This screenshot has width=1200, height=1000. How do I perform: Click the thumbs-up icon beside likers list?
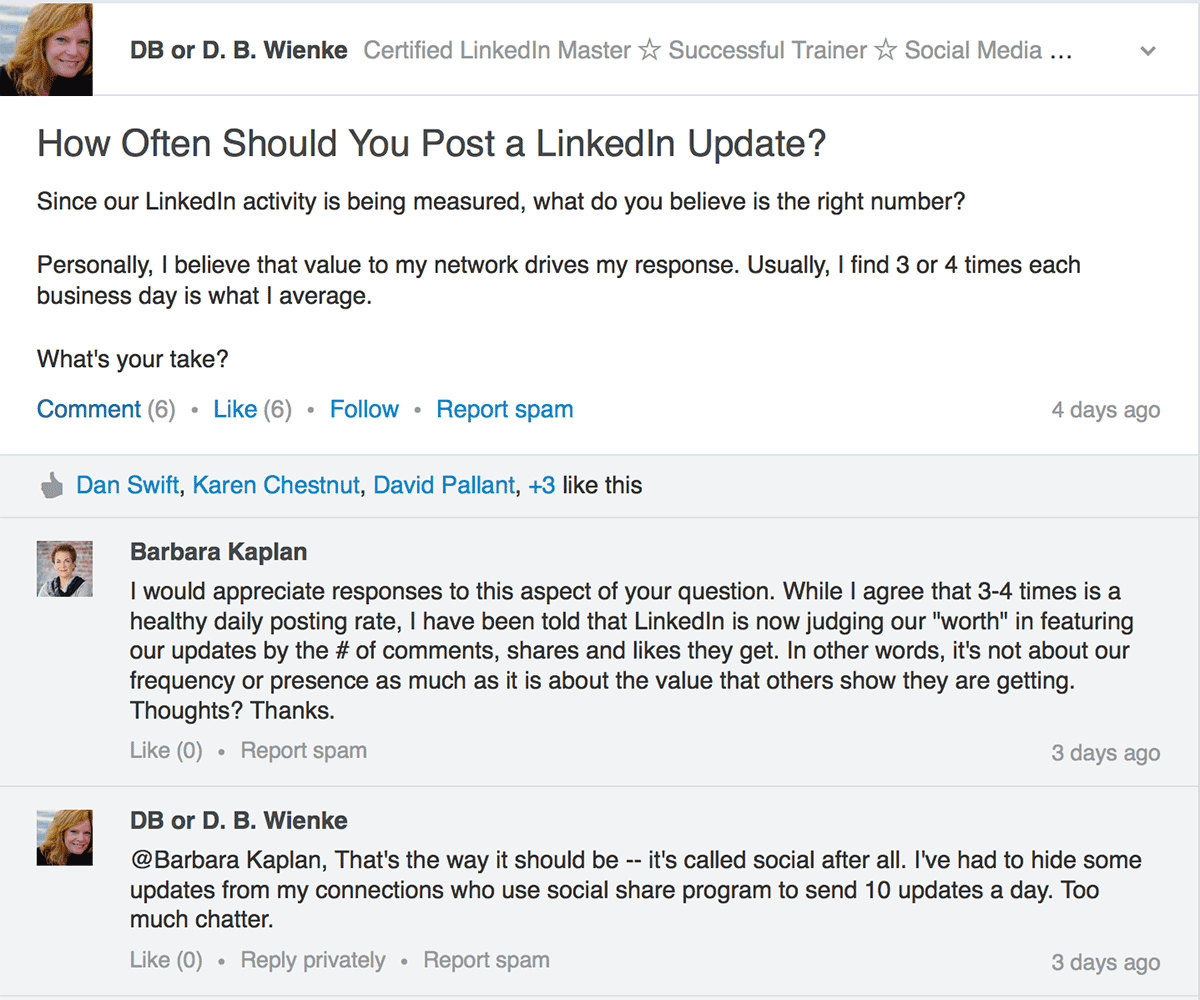(x=50, y=487)
